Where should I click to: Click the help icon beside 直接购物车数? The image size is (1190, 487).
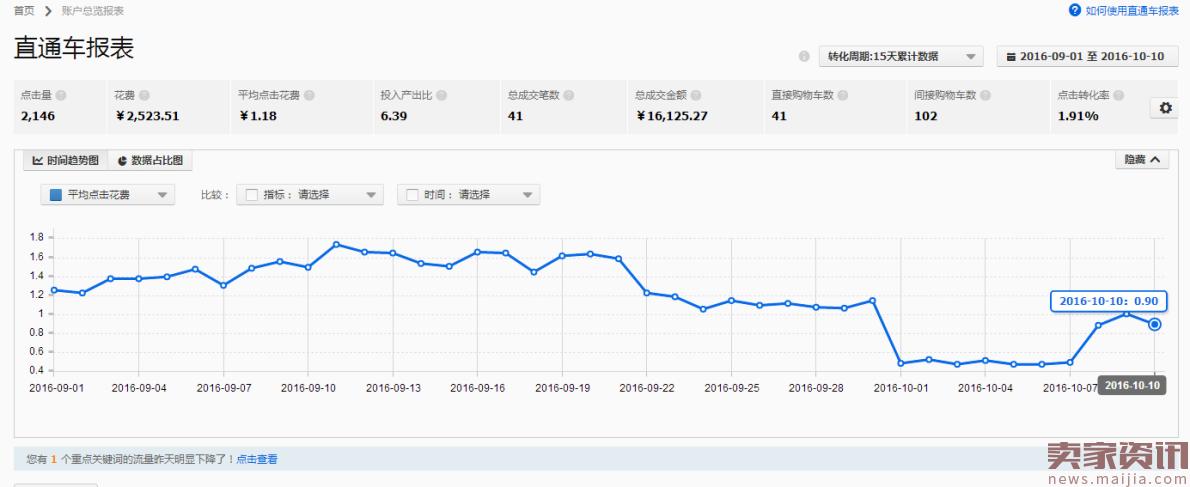pos(843,96)
